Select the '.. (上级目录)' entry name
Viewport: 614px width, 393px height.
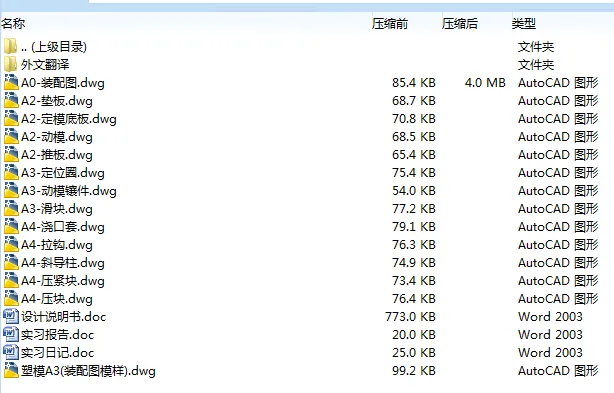[x=54, y=47]
